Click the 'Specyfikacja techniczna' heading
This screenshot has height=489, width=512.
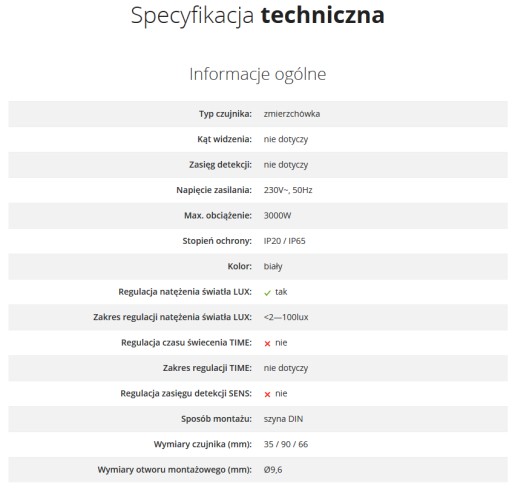257,15
